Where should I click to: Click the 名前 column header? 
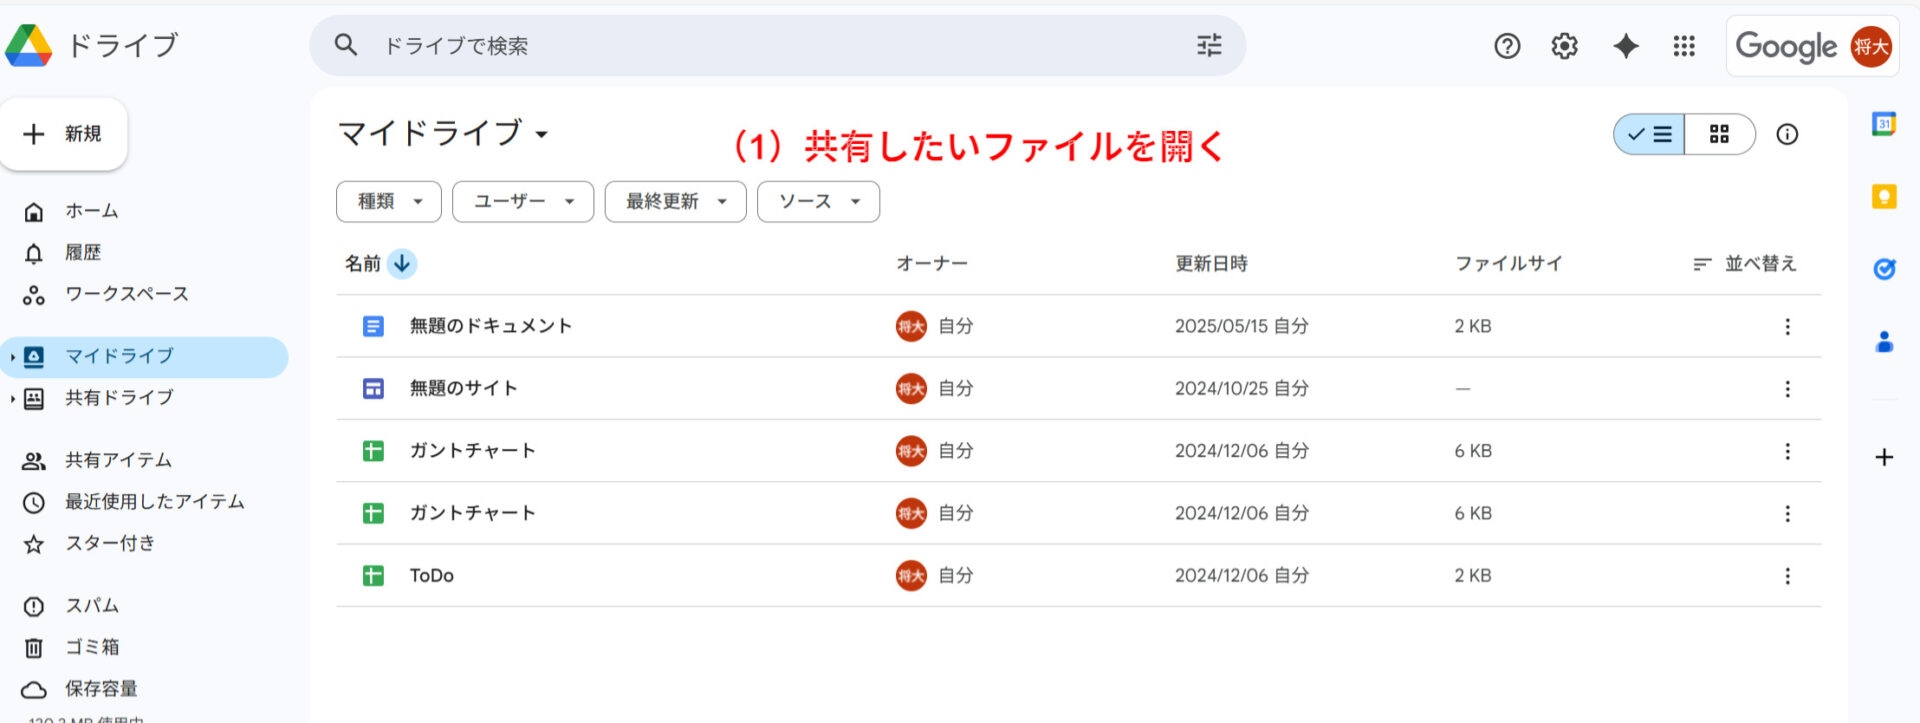tap(363, 264)
